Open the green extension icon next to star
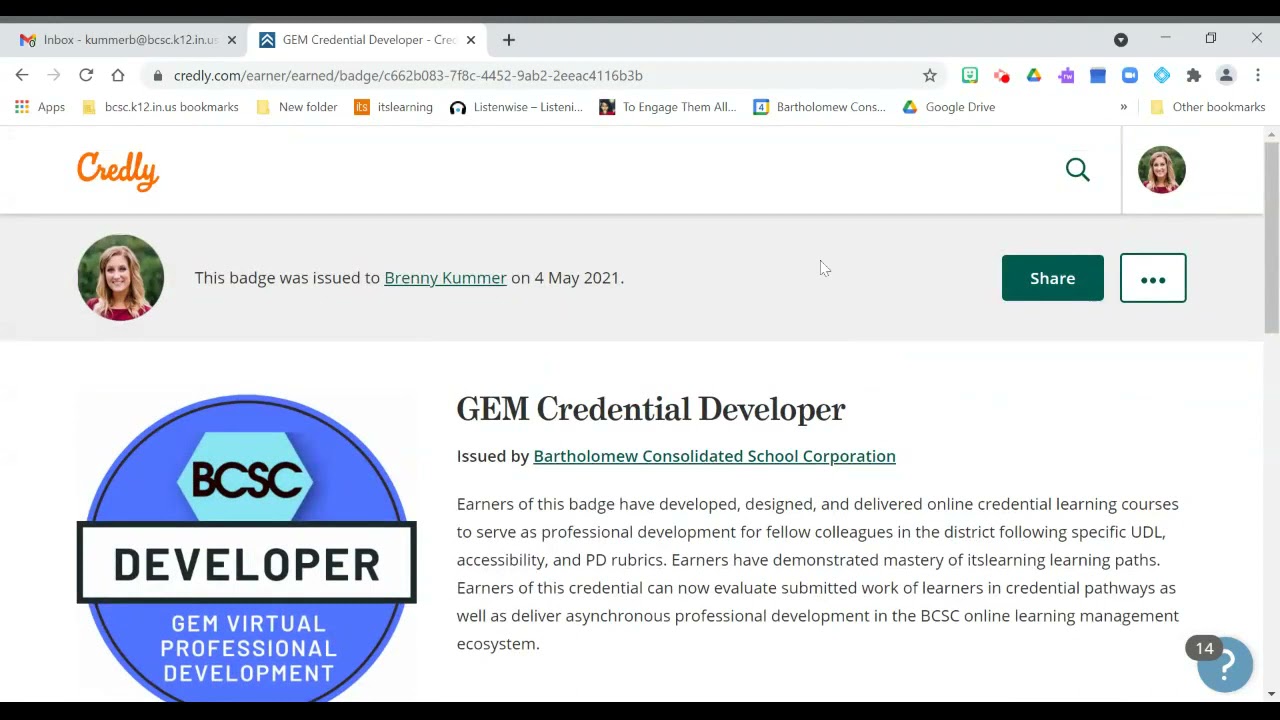The width and height of the screenshot is (1280, 720). tap(970, 75)
